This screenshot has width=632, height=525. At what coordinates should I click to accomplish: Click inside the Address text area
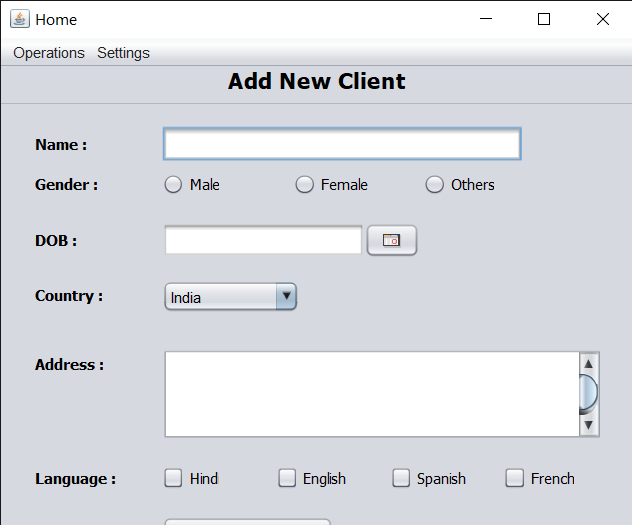click(372, 394)
